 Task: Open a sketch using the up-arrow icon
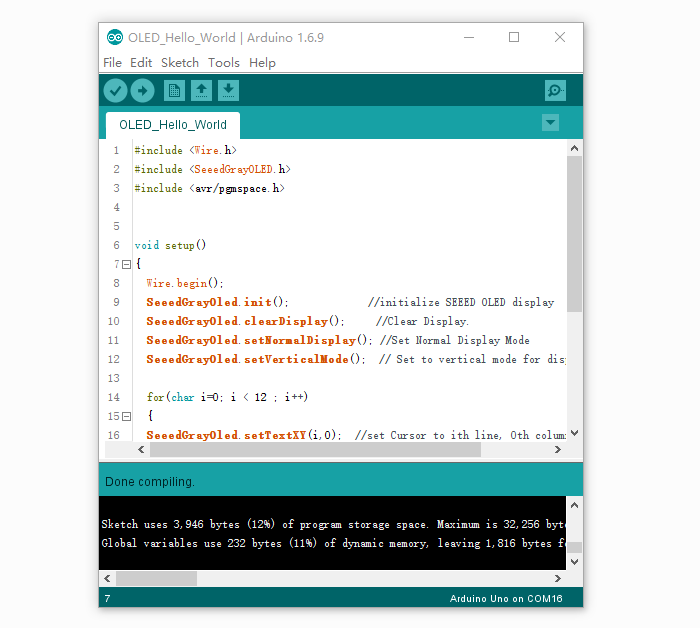201,91
